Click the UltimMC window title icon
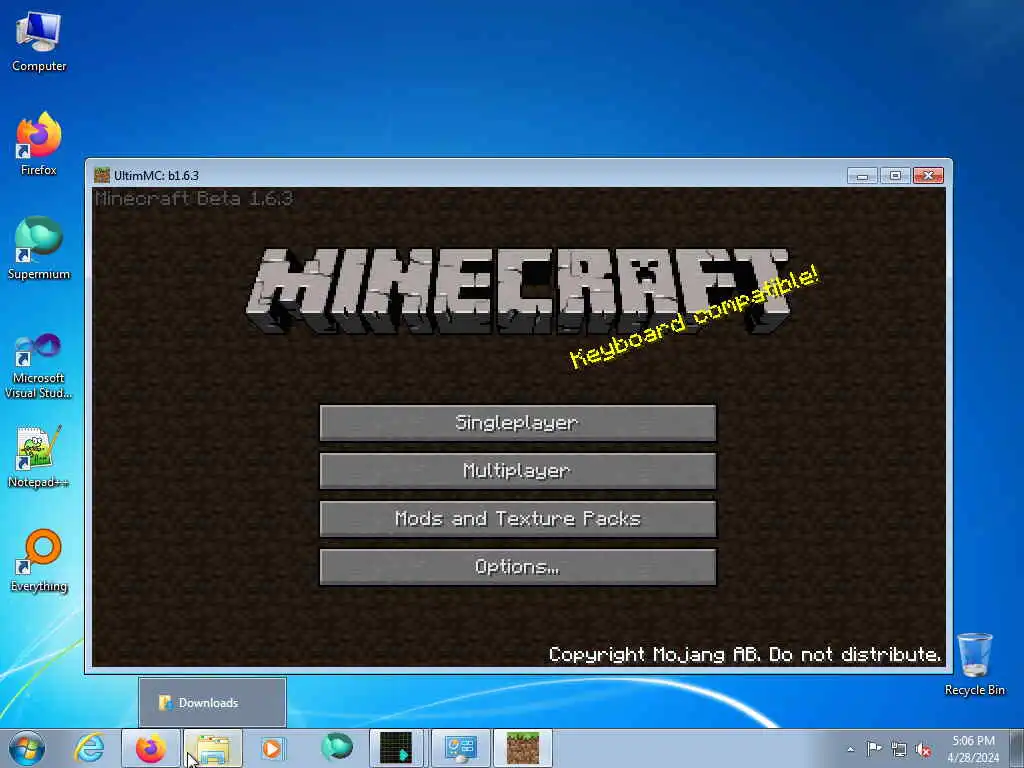Viewport: 1024px width, 768px height. (x=102, y=175)
